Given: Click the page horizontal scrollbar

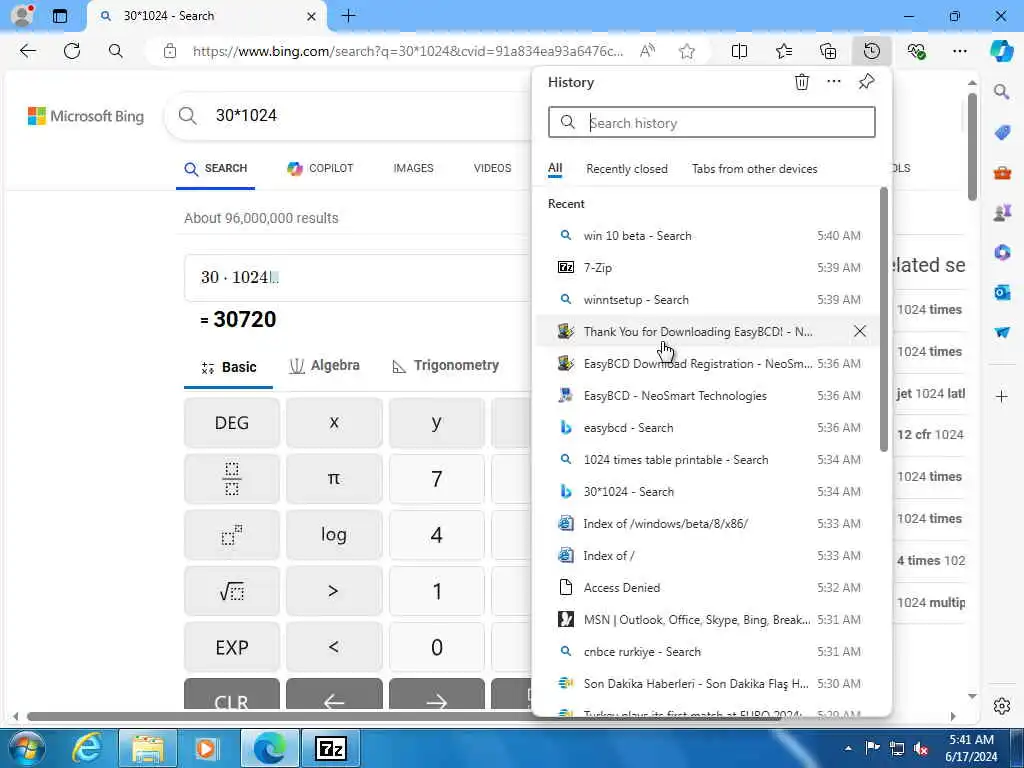Looking at the screenshot, I should (x=405, y=716).
